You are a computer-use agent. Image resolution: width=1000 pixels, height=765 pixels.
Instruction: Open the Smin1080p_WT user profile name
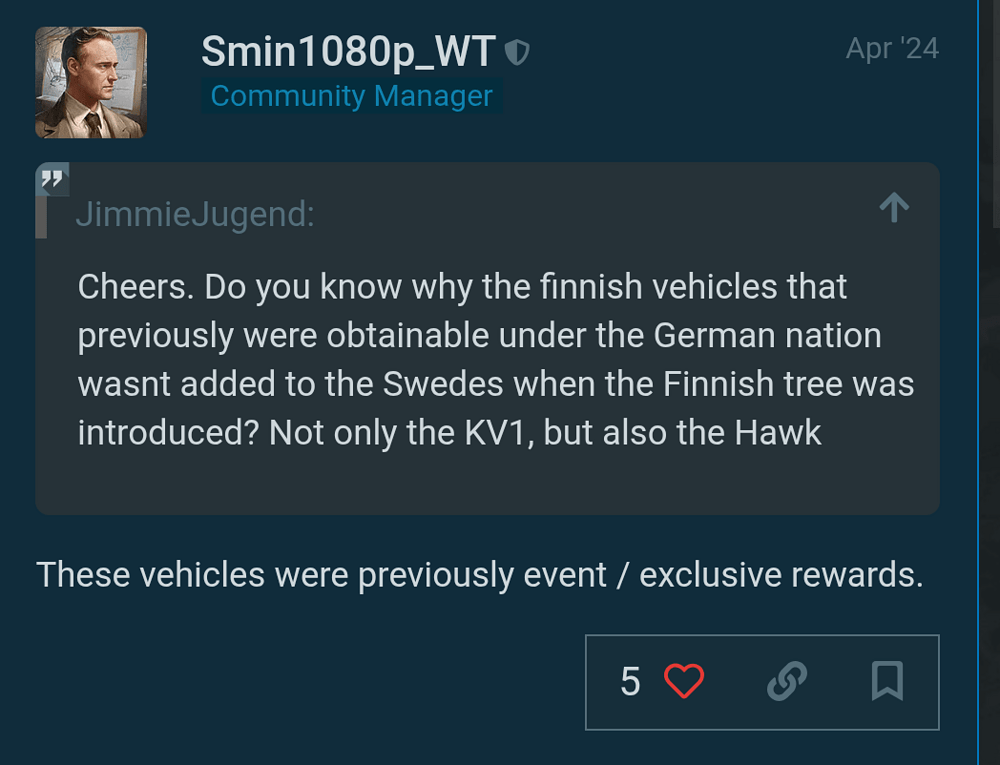[x=348, y=51]
